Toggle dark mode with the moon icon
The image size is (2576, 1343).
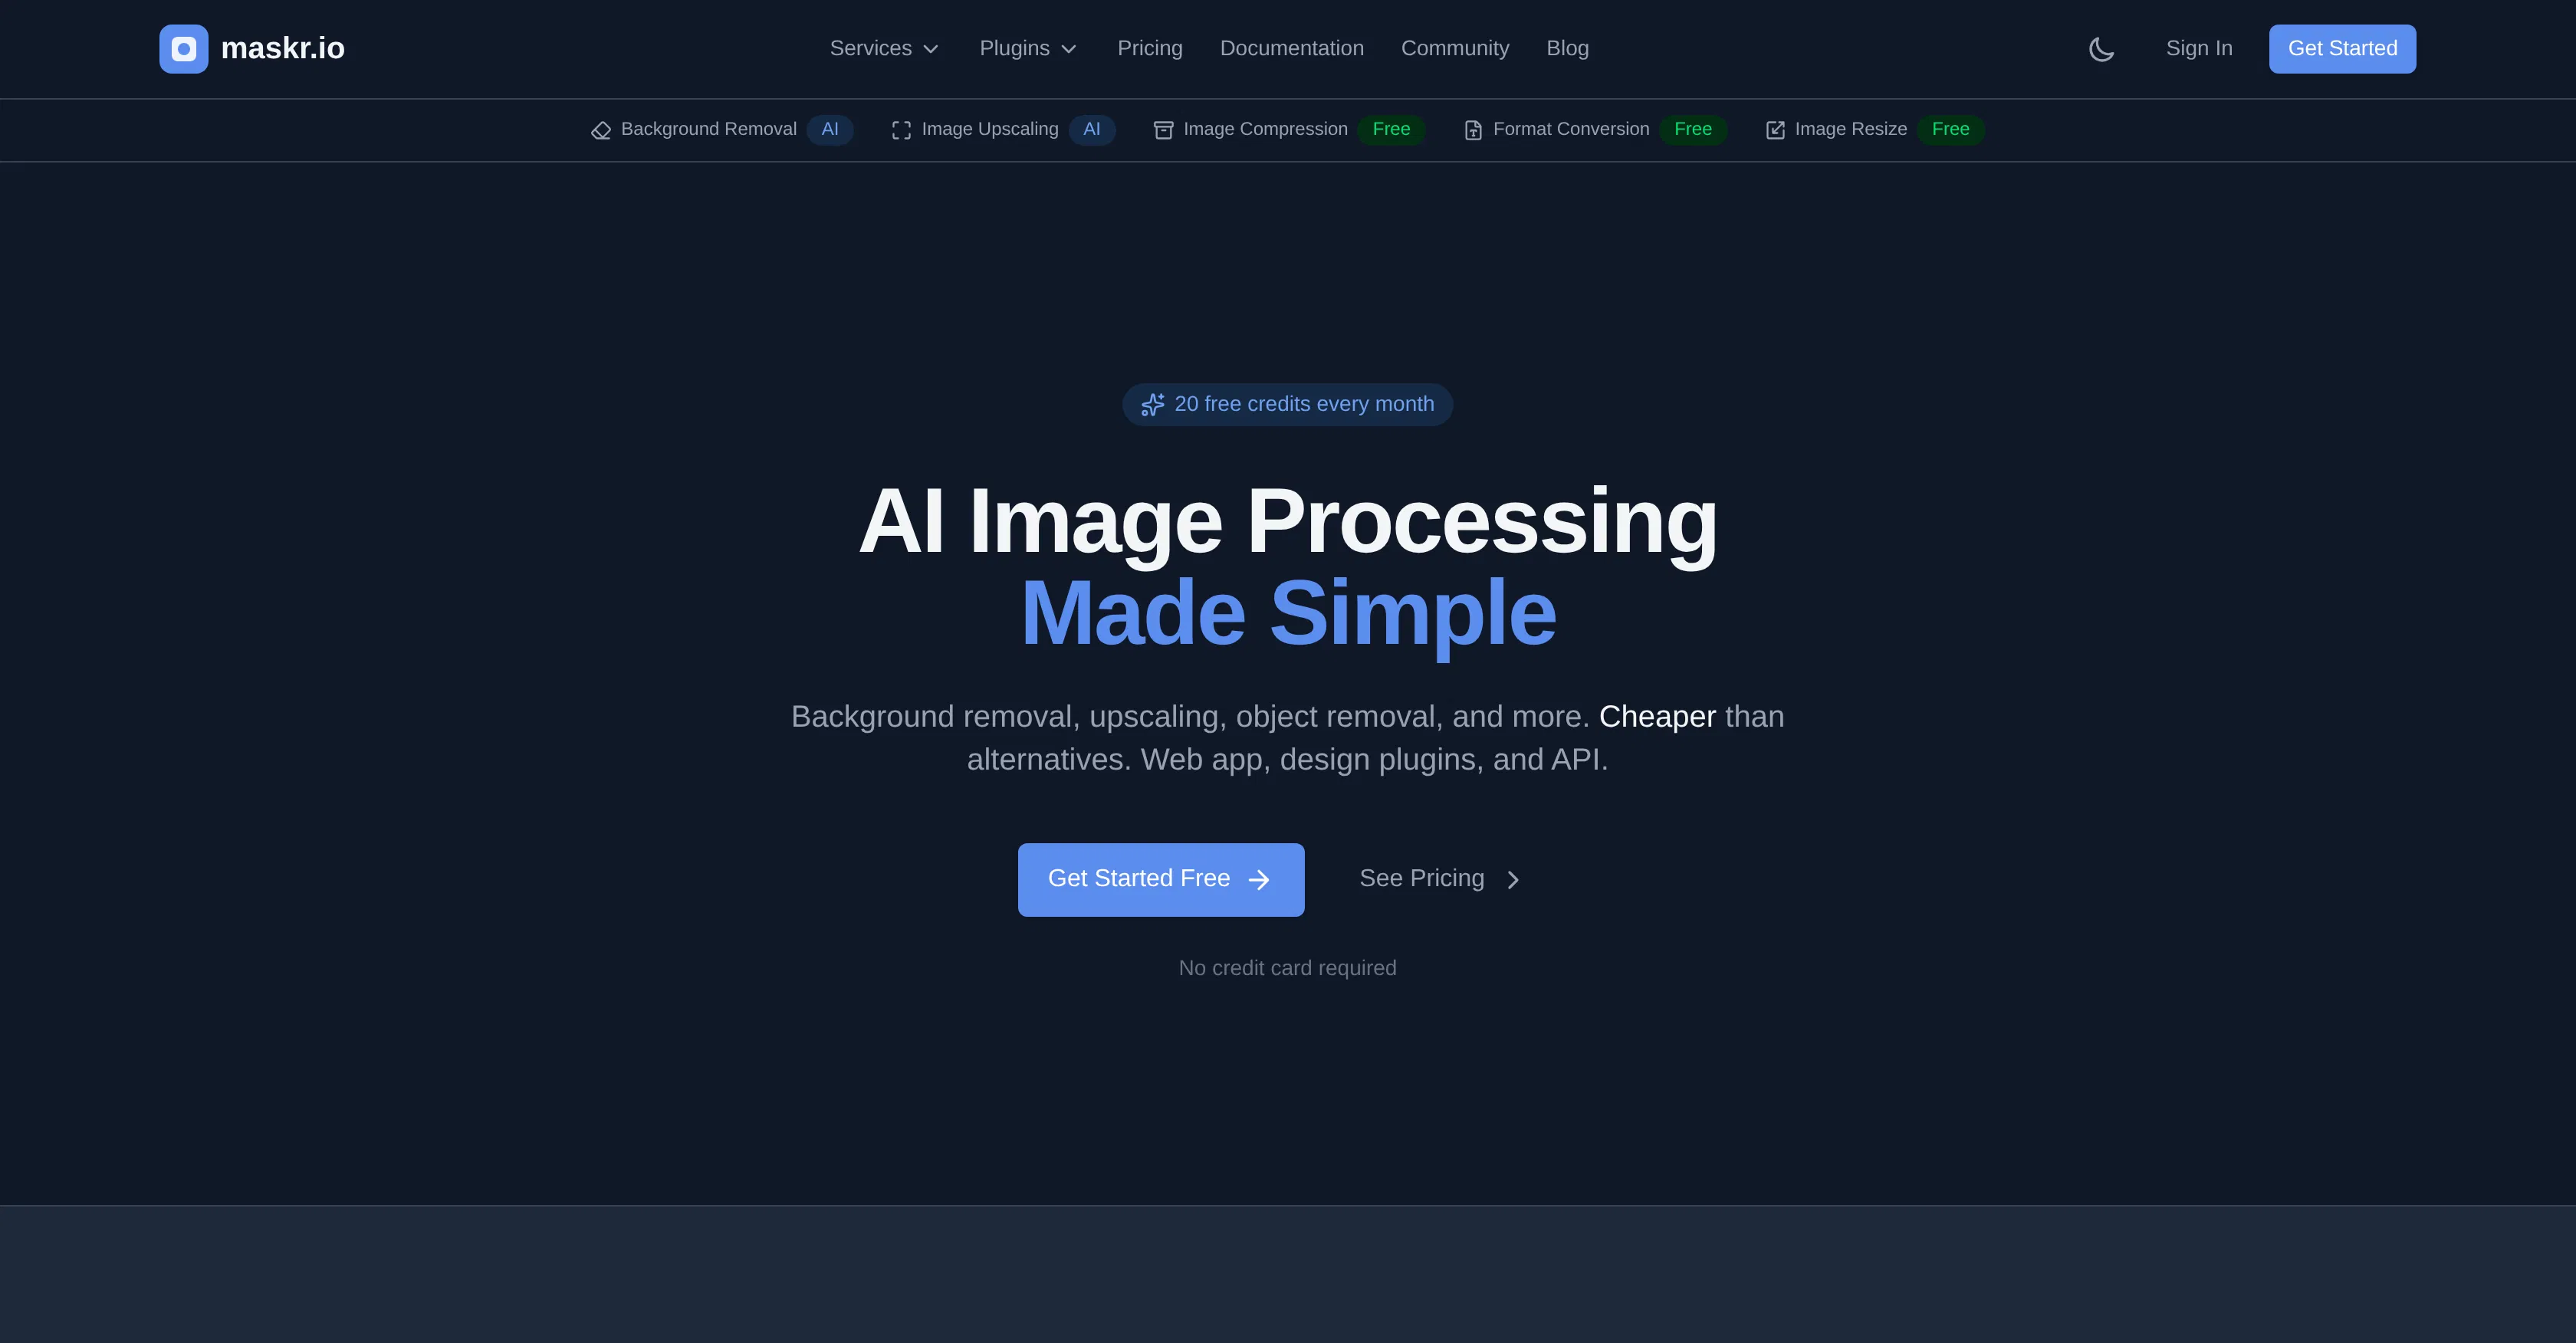[2101, 48]
